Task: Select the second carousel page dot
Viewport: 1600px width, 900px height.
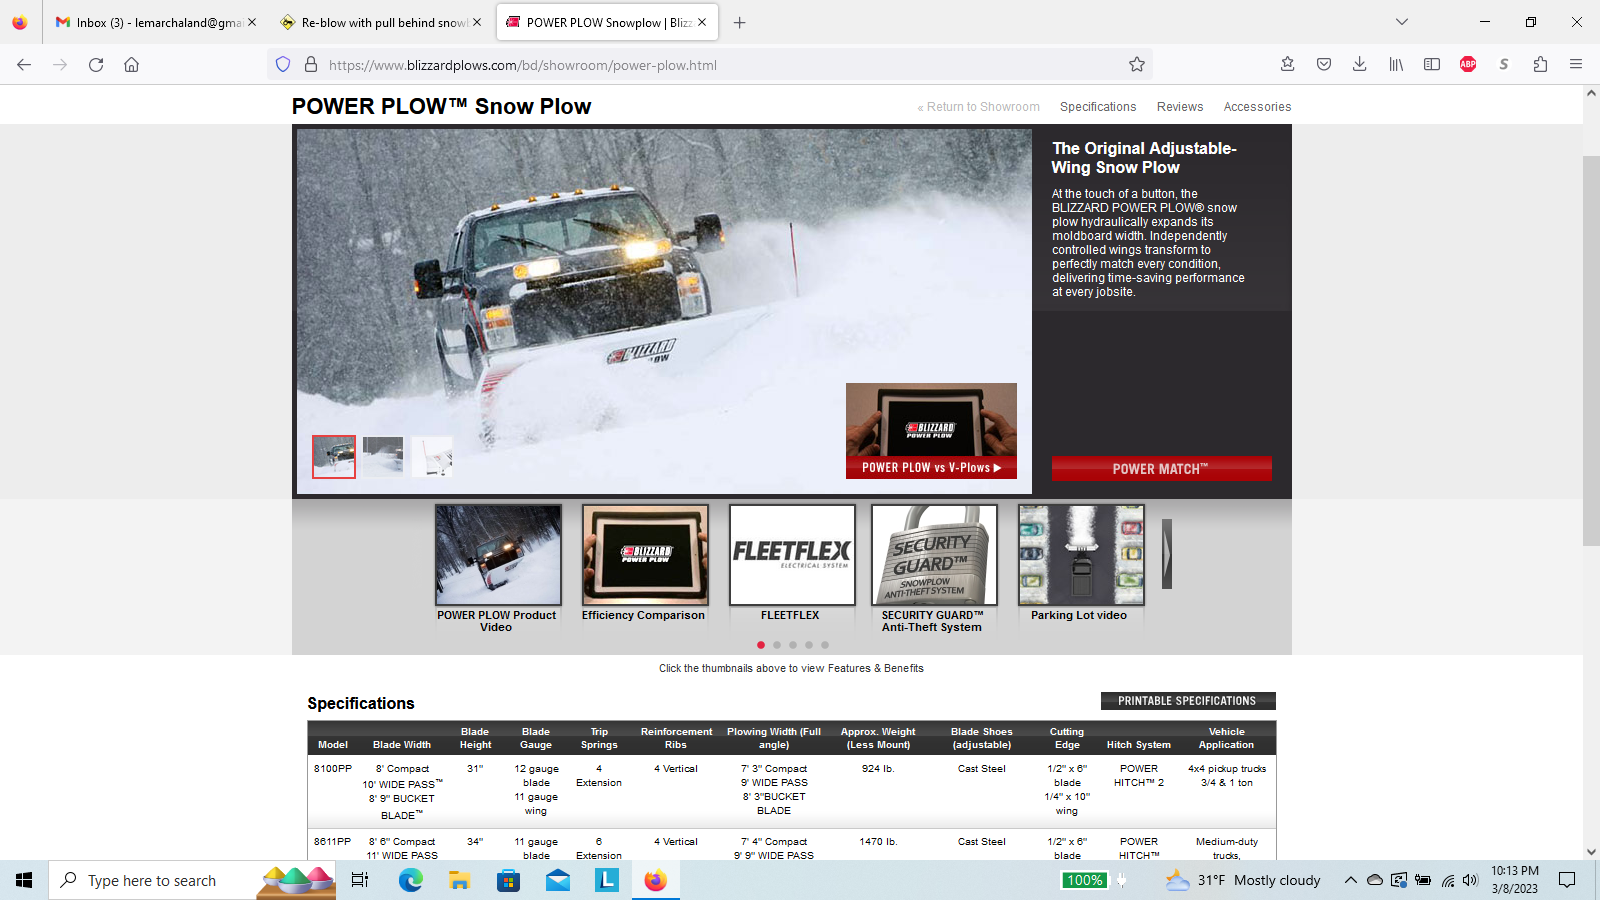Action: pyautogui.click(x=777, y=645)
